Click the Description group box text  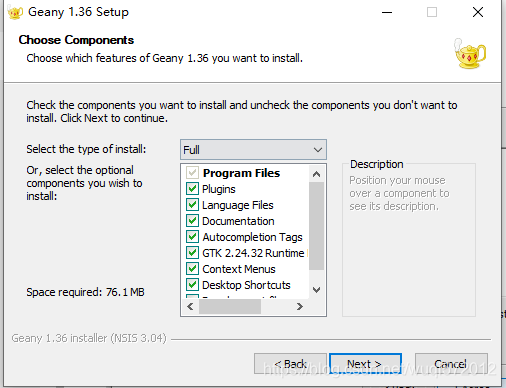tap(399, 193)
